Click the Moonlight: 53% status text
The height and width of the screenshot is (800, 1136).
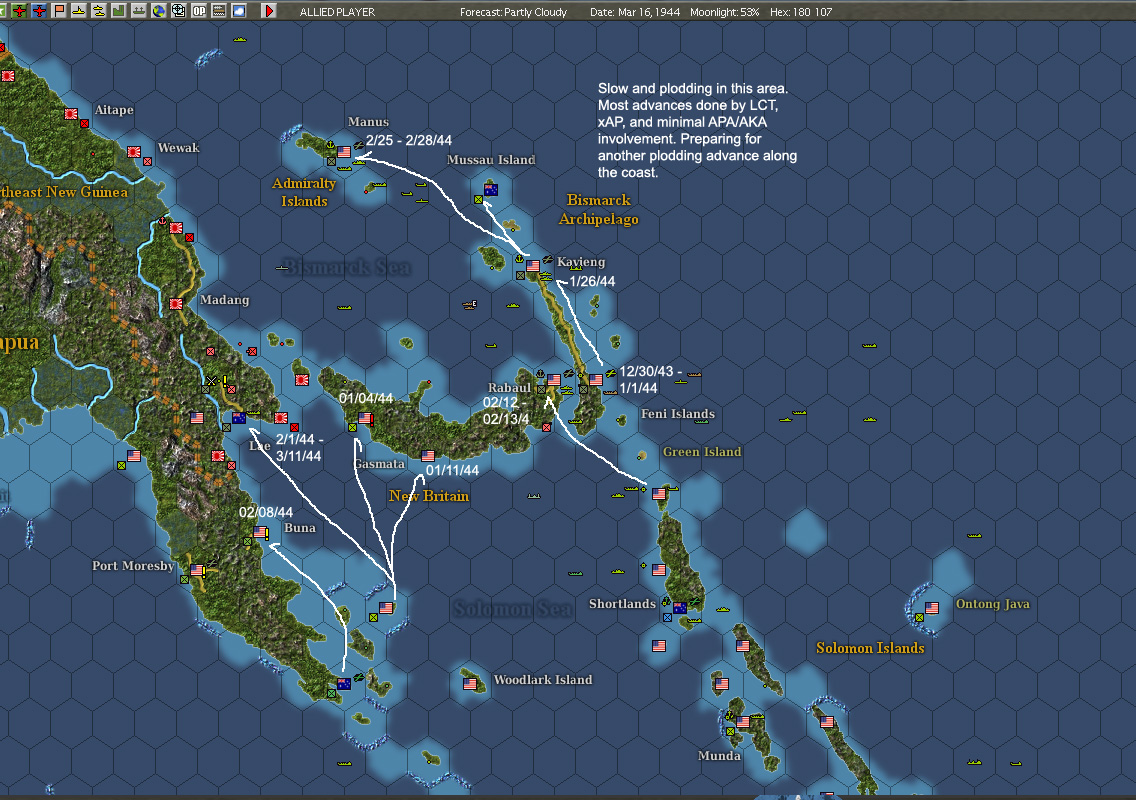point(724,12)
